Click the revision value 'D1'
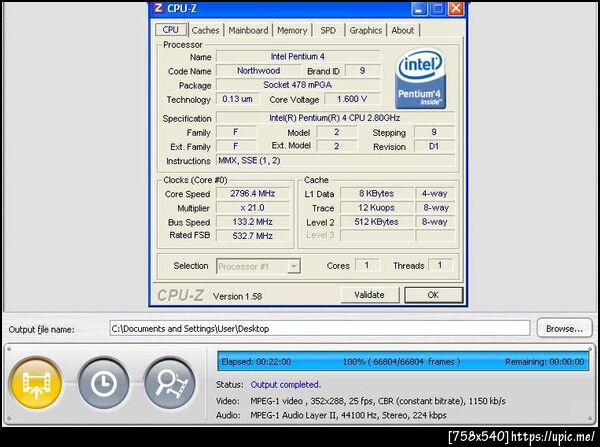 pos(434,147)
